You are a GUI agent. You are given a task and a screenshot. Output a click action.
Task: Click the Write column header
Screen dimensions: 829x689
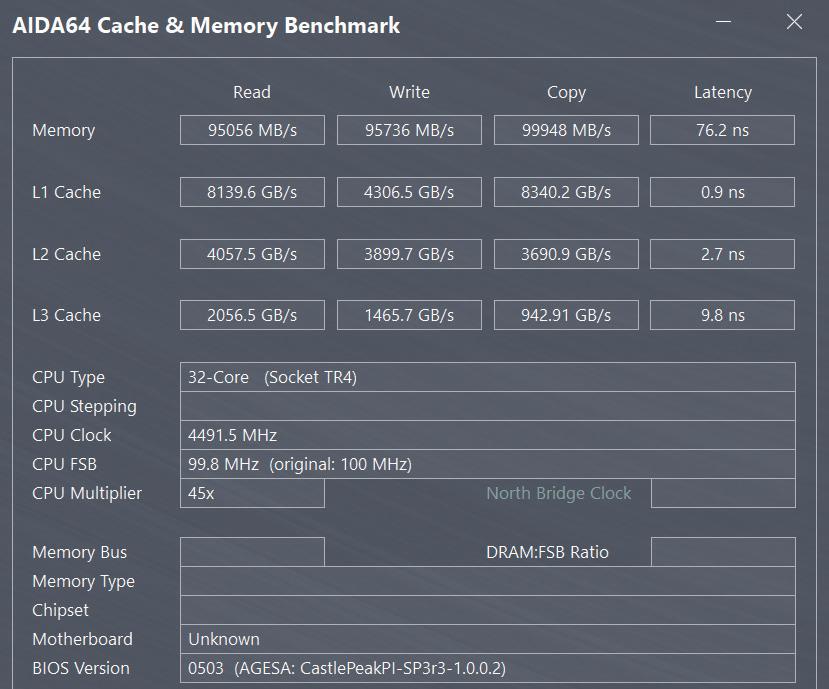(409, 92)
